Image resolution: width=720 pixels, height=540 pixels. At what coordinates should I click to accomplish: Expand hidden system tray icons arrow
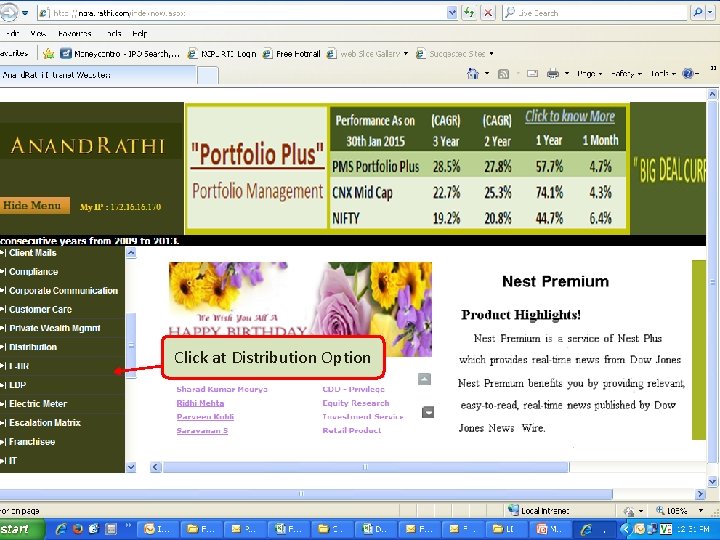click(624, 529)
